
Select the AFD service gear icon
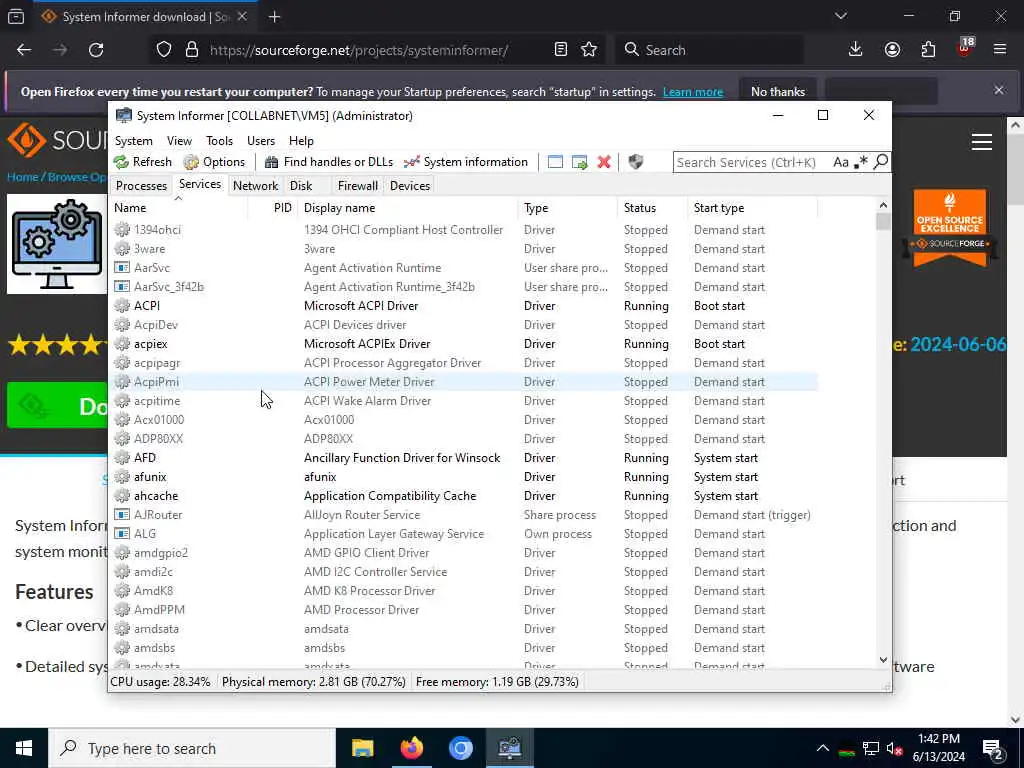121,457
